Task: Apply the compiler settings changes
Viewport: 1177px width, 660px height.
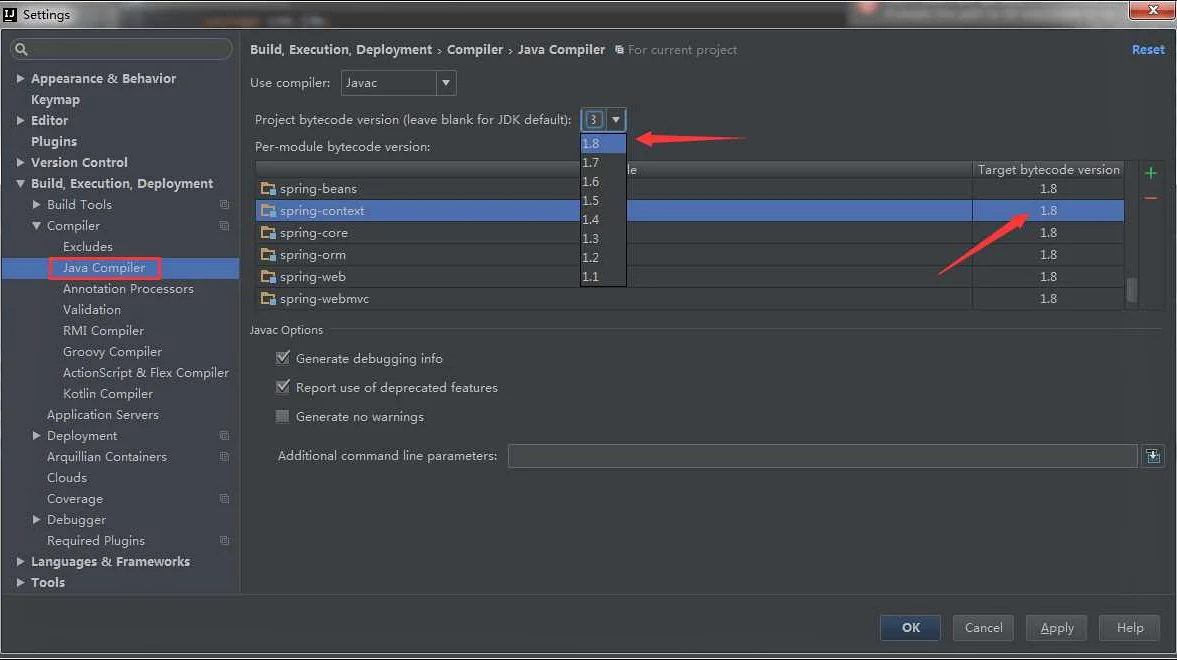Action: pos(1056,627)
